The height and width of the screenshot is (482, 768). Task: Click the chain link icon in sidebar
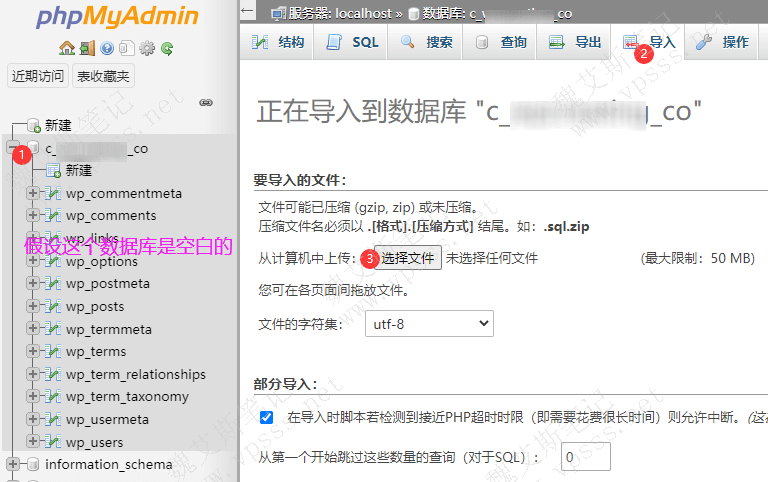tap(206, 102)
